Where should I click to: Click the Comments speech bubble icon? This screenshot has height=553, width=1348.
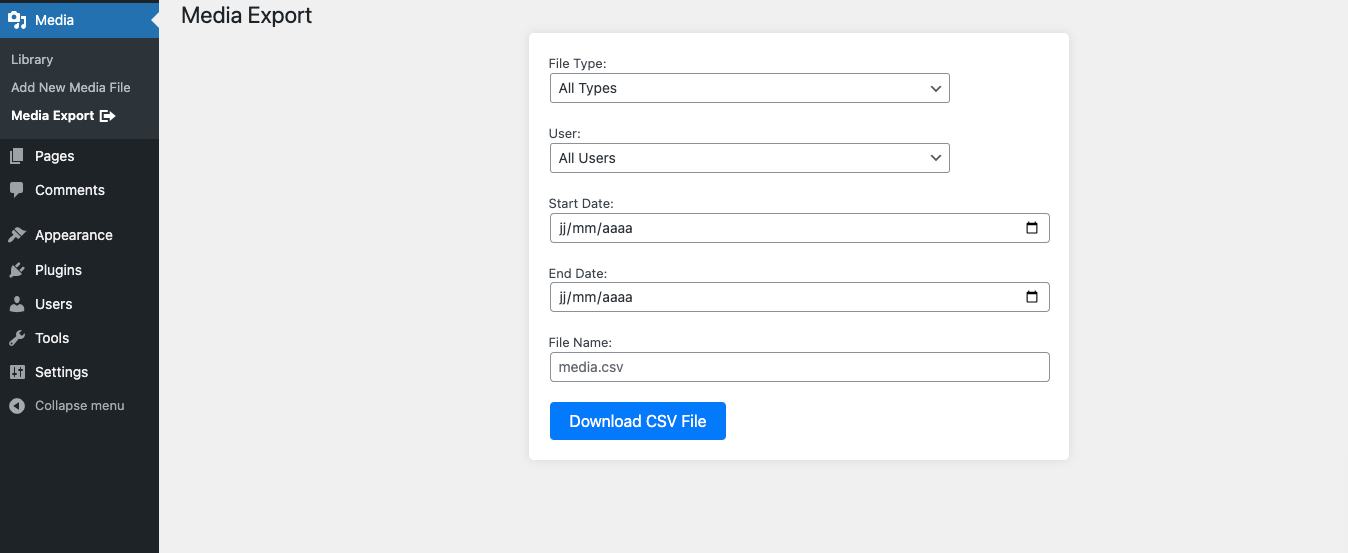[17, 190]
